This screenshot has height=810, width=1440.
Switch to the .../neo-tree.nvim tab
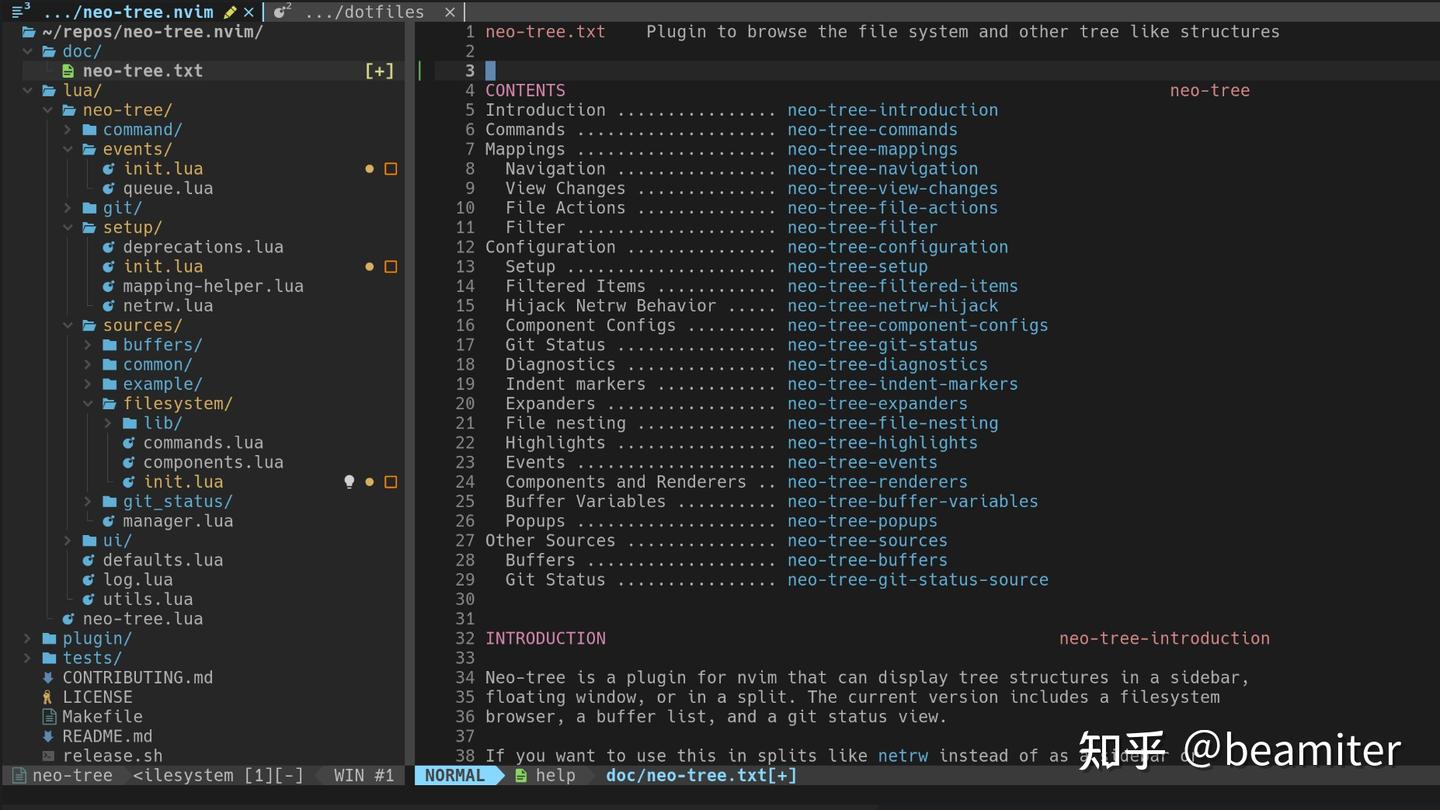[128, 12]
